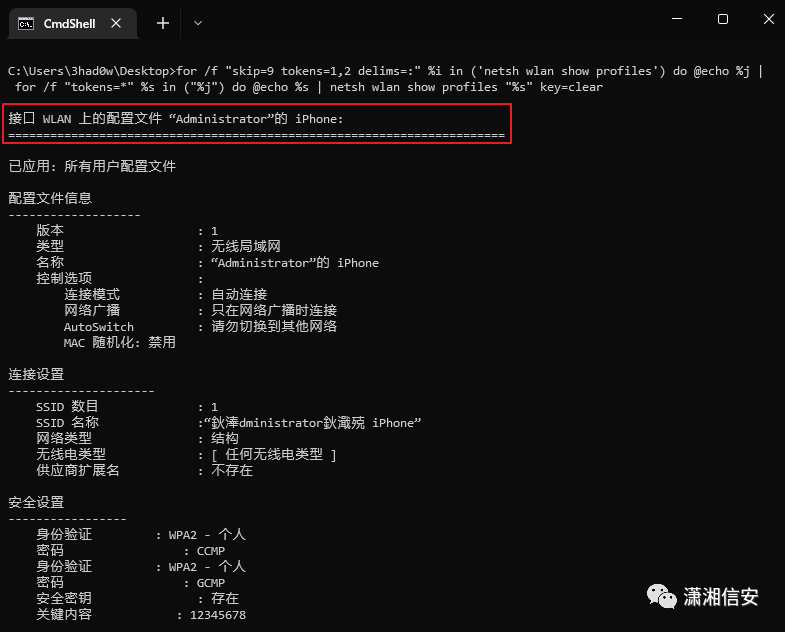Click the '无线局域网' type value

click(x=246, y=246)
